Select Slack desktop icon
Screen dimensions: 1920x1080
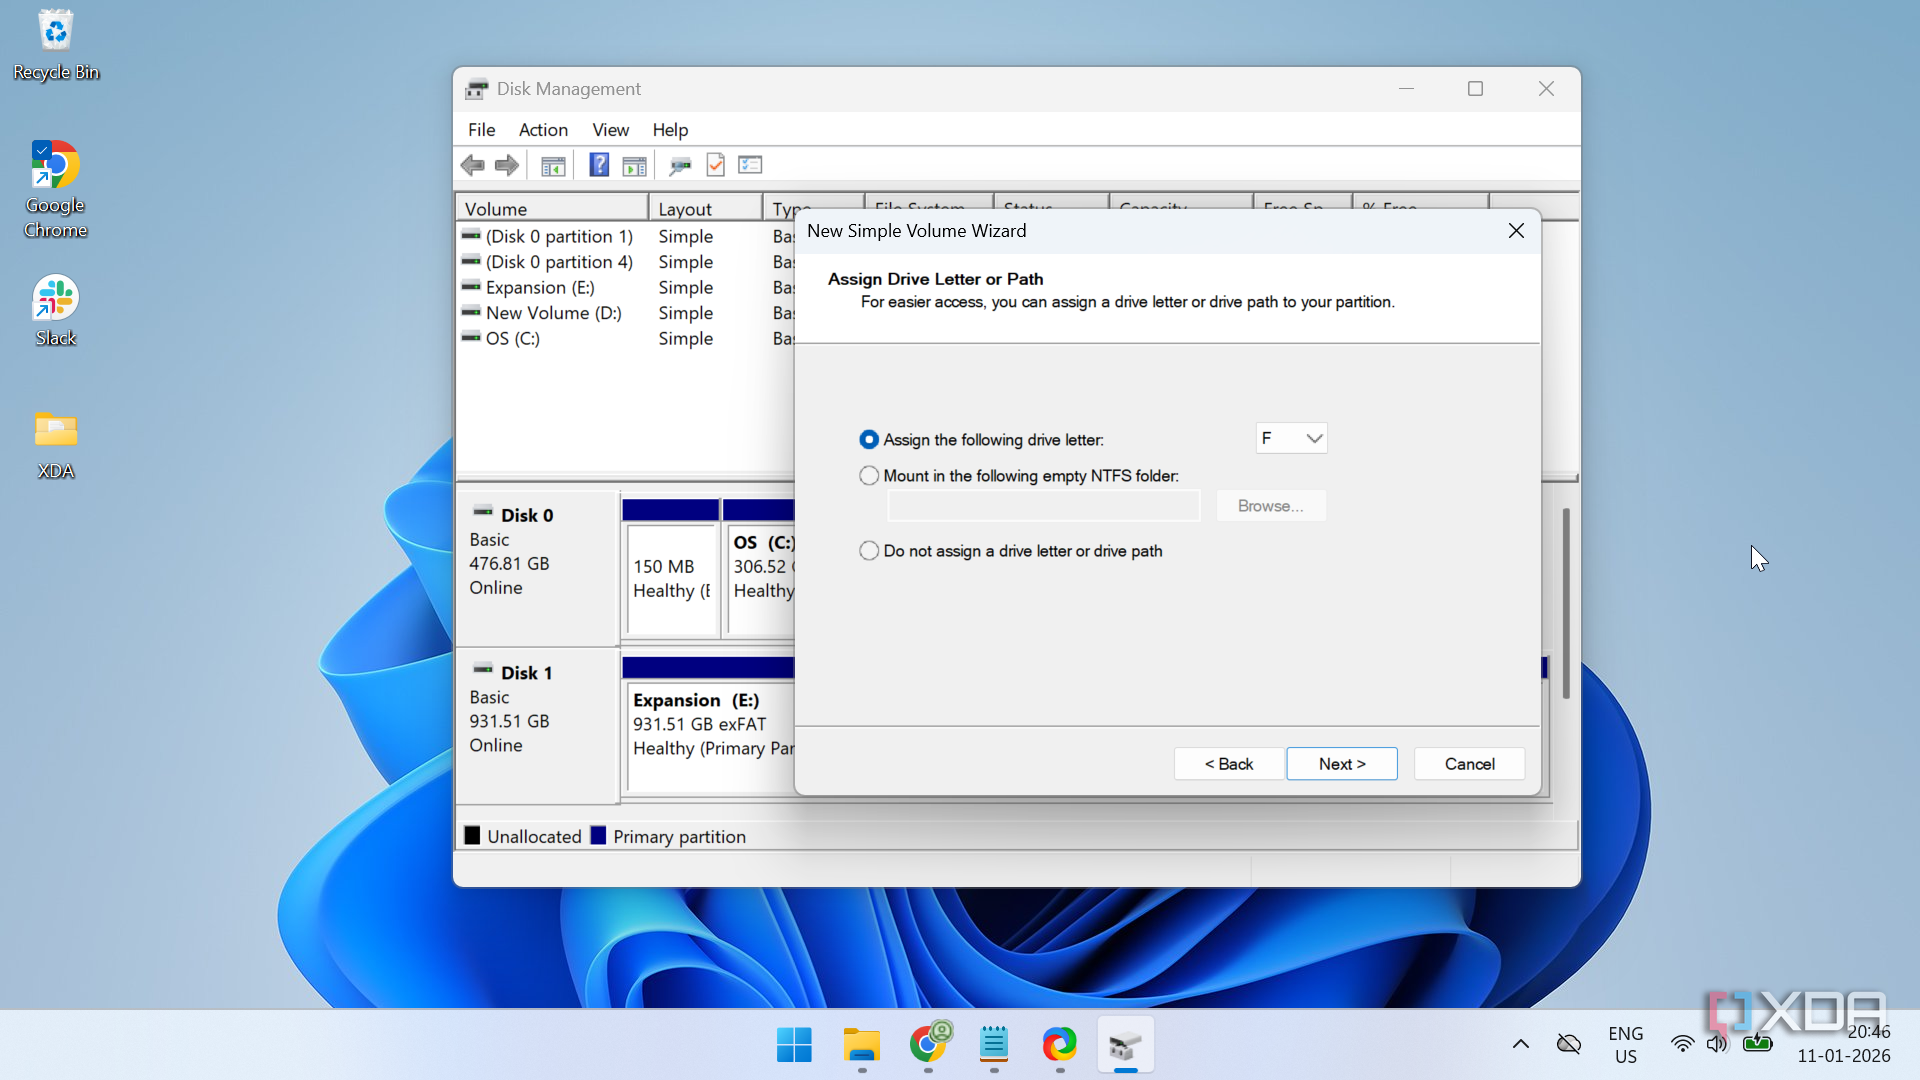point(56,311)
